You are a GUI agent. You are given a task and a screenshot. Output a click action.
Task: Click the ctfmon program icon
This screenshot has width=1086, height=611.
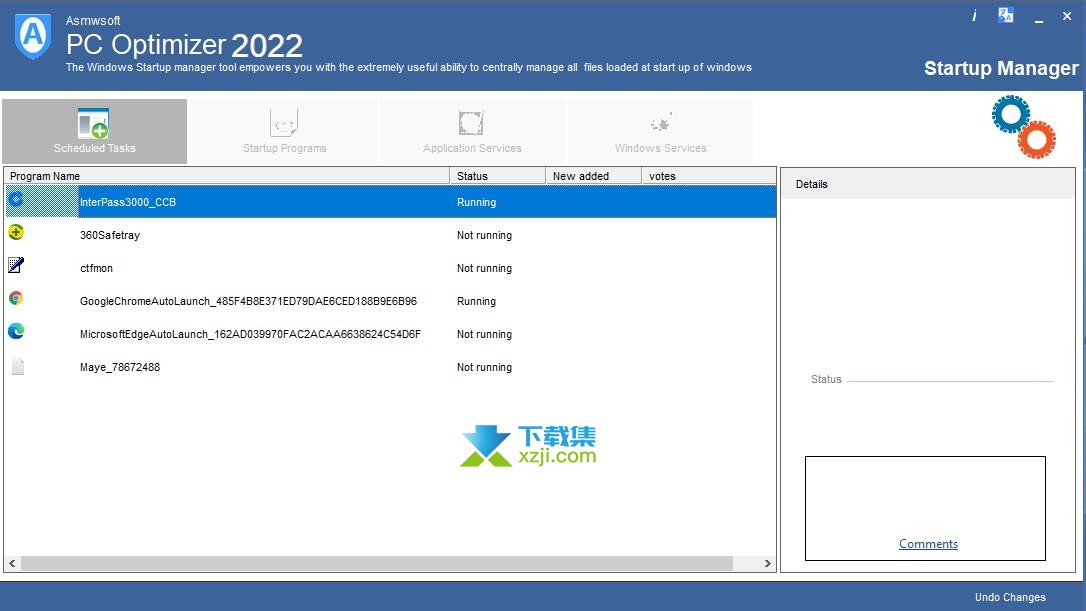click(16, 265)
